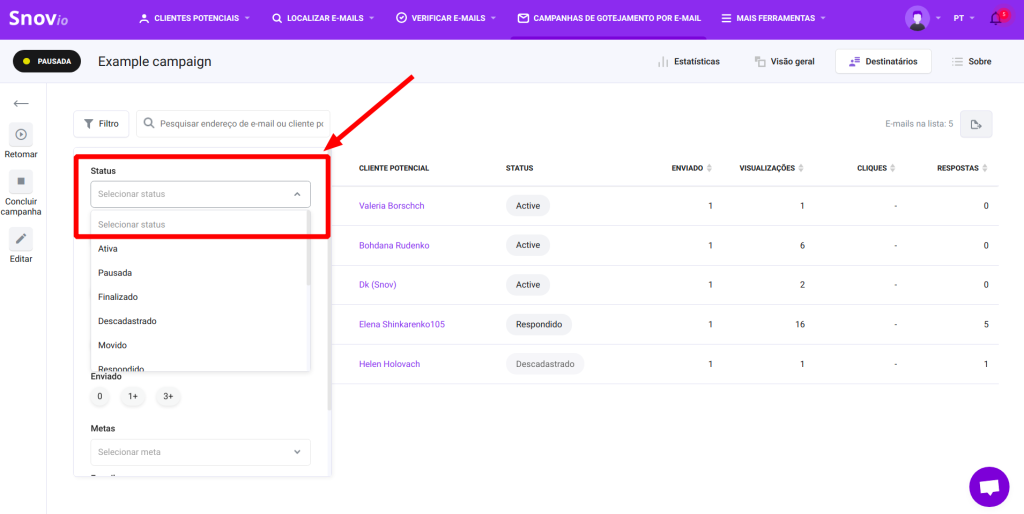Switch to the Estatísticas tab
Screen dimensions: 1024x514
[x=688, y=61]
